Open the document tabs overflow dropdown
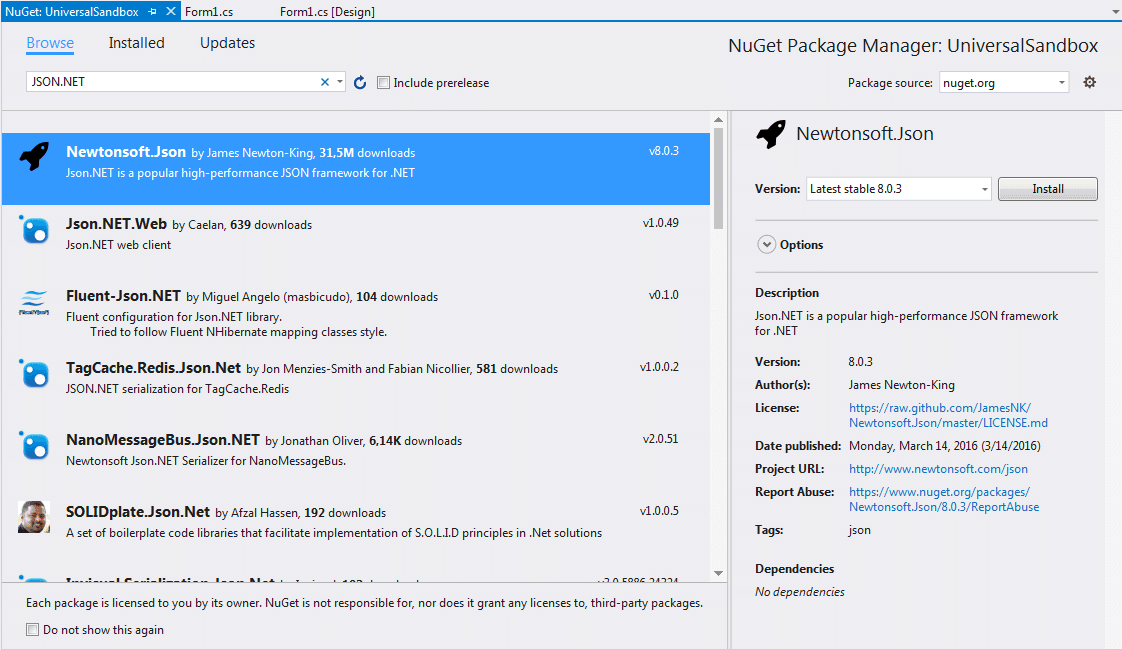Image resolution: width=1122 pixels, height=650 pixels. [1114, 12]
